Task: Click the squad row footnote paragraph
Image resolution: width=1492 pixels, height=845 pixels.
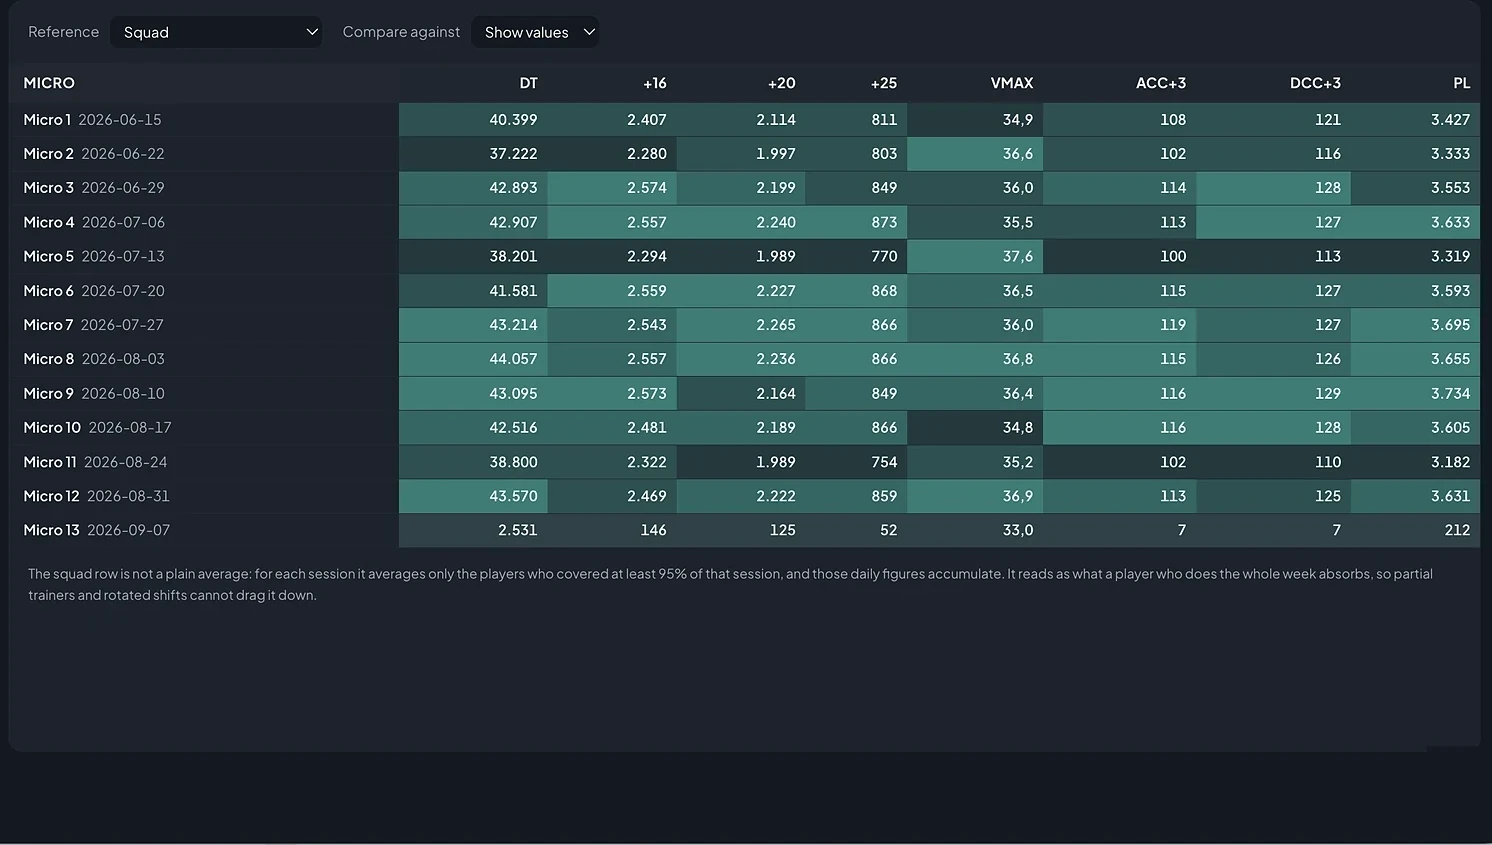Action: [x=730, y=584]
